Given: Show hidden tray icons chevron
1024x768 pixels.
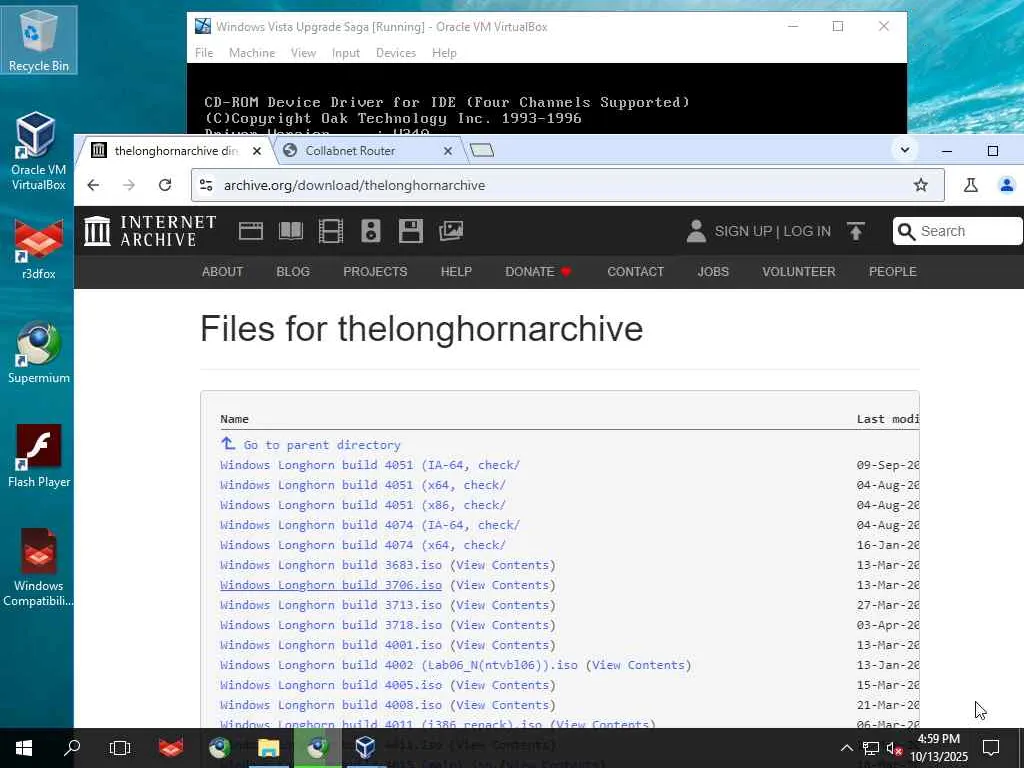Looking at the screenshot, I should click(x=846, y=748).
